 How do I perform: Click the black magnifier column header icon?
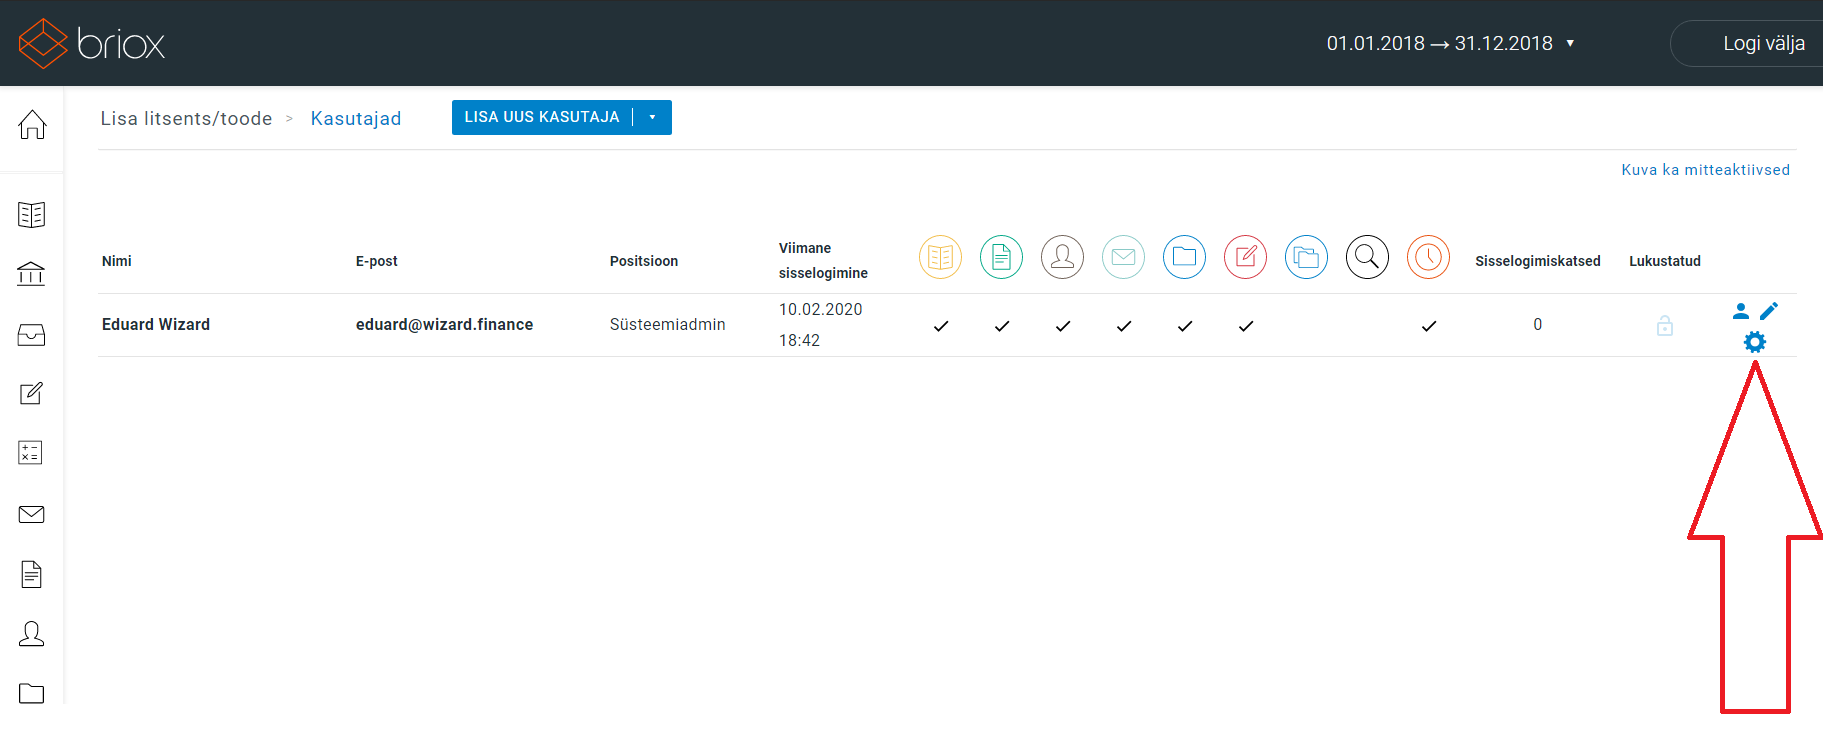pos(1367,258)
